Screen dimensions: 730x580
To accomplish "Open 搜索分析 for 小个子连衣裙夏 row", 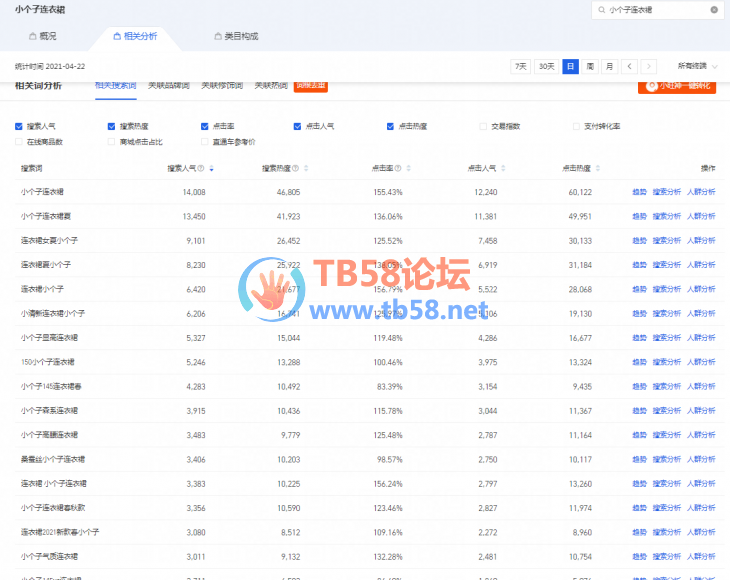I will [x=667, y=216].
